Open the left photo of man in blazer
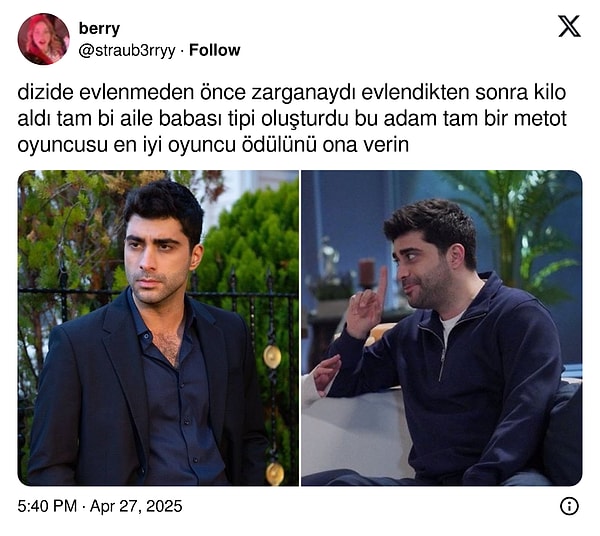 coord(158,328)
